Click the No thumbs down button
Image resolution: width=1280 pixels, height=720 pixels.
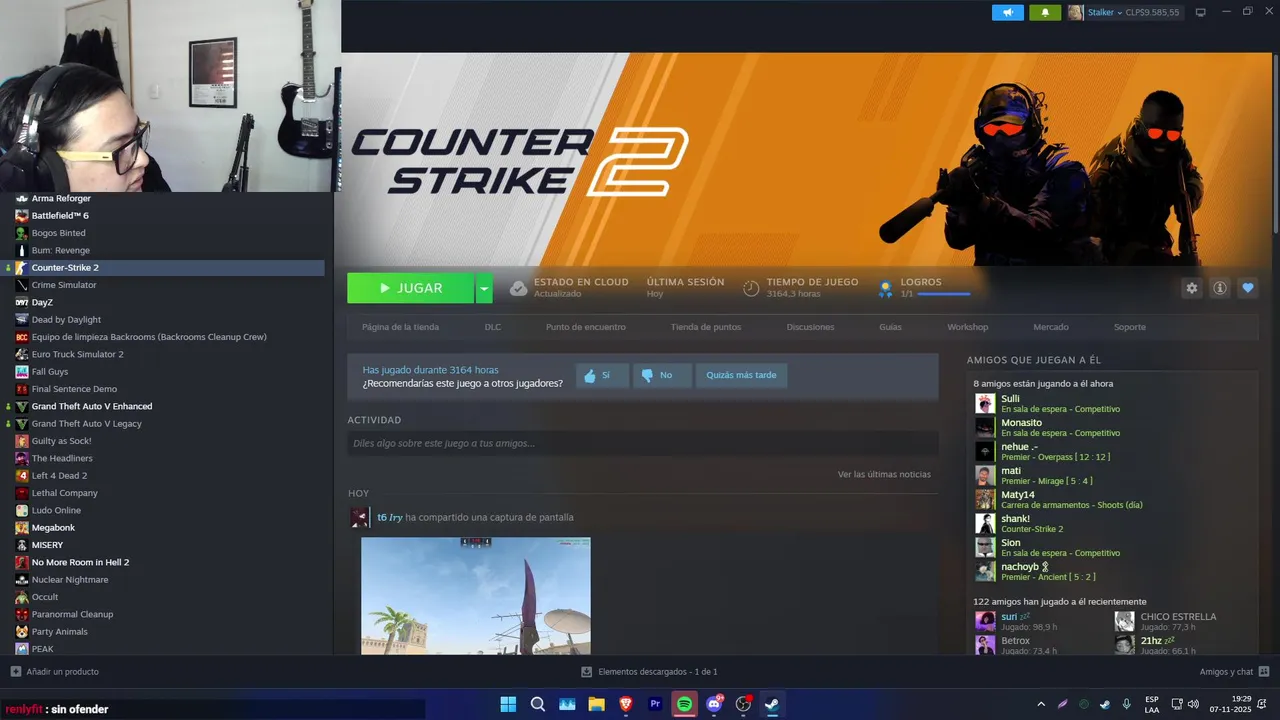point(662,376)
